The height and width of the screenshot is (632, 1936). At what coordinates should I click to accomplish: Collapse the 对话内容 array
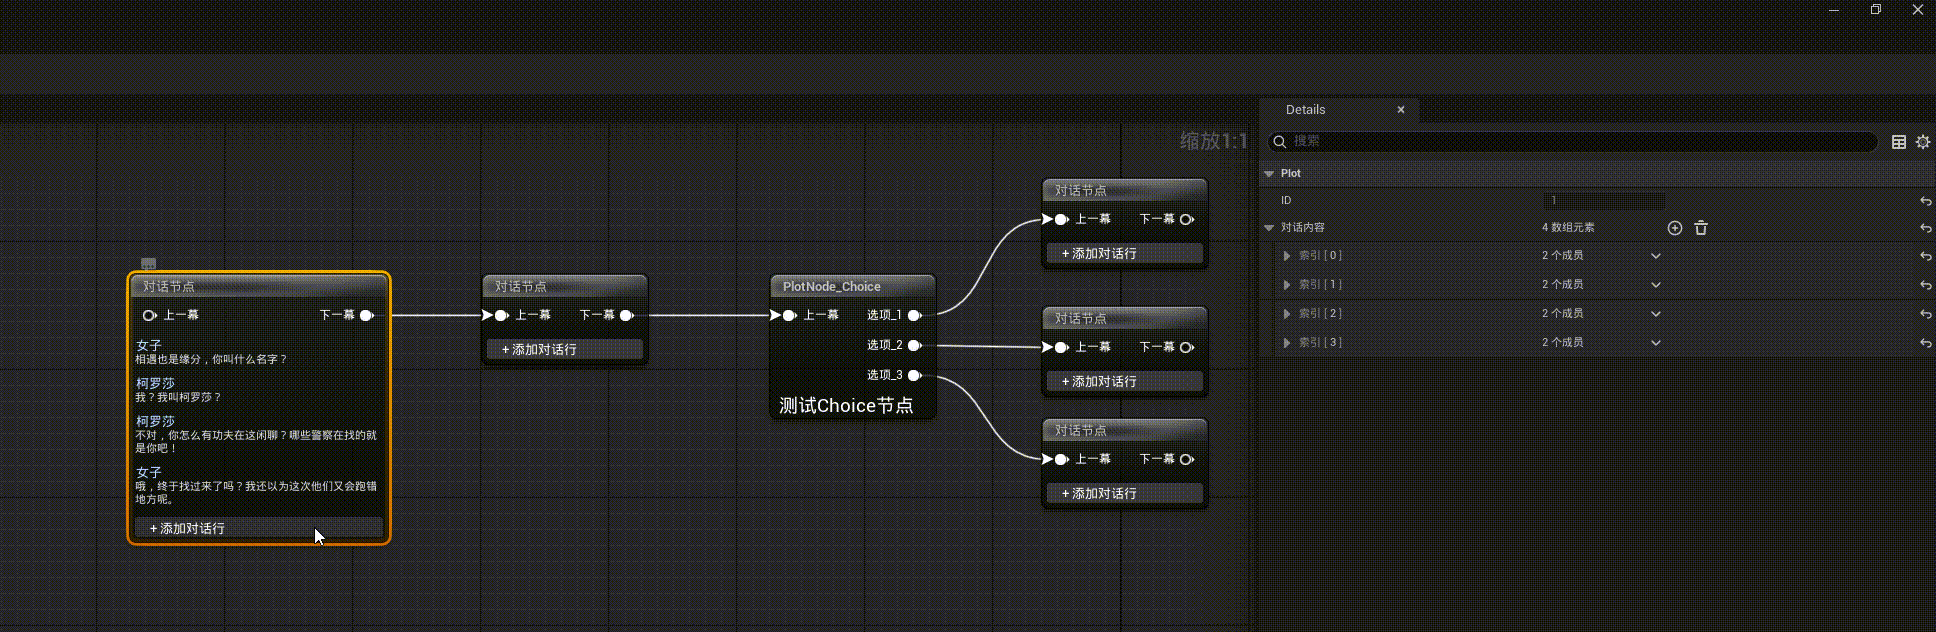coord(1269,228)
